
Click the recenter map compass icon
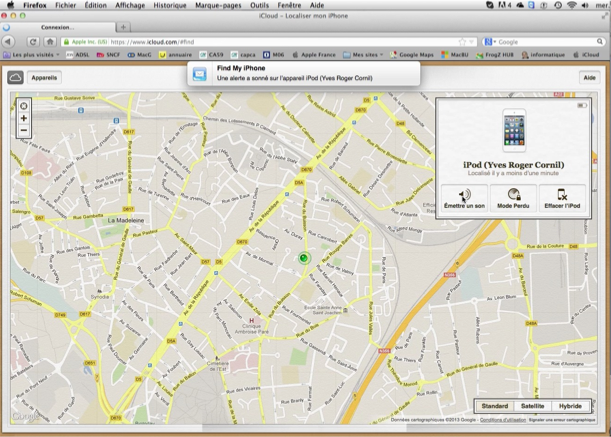pyautogui.click(x=24, y=106)
